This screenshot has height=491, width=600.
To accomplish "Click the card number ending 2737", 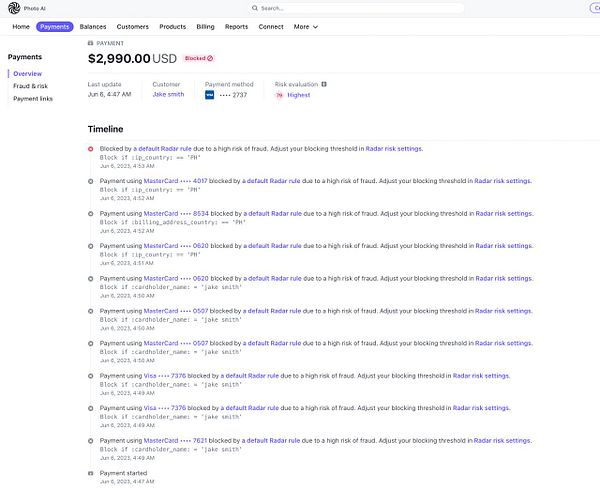I will [x=233, y=95].
